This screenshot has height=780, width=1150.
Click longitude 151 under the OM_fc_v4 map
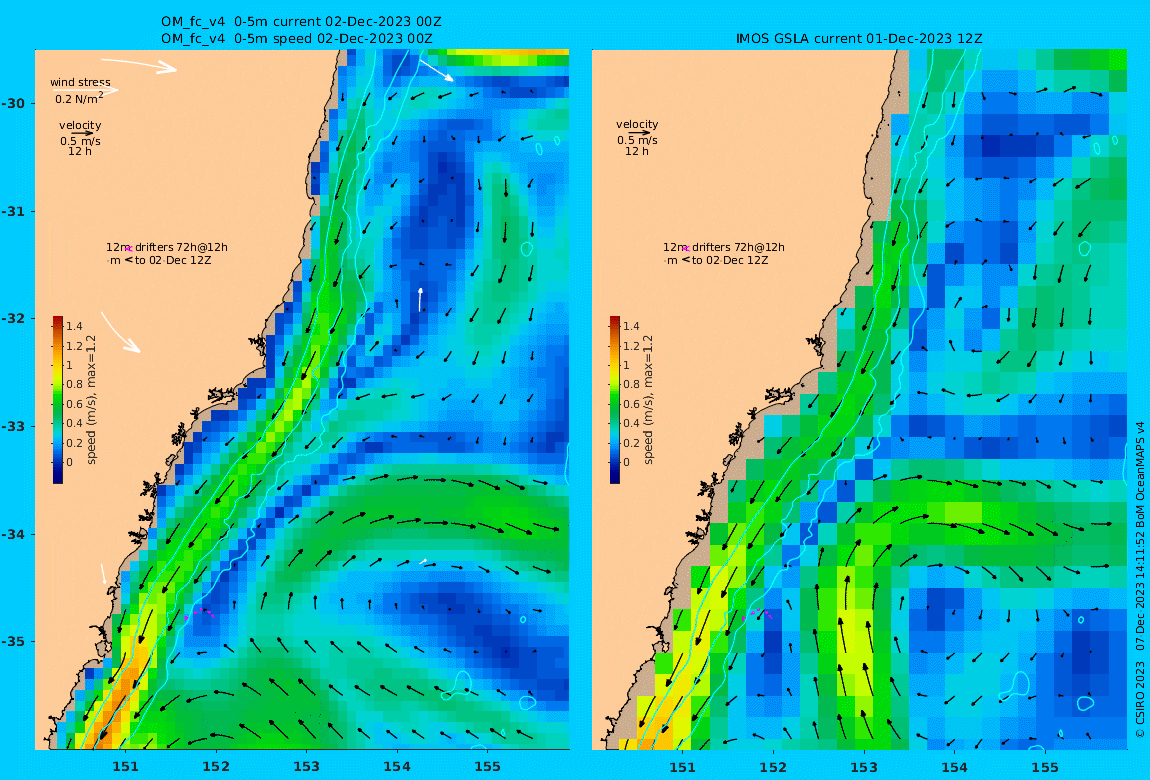pyautogui.click(x=125, y=767)
